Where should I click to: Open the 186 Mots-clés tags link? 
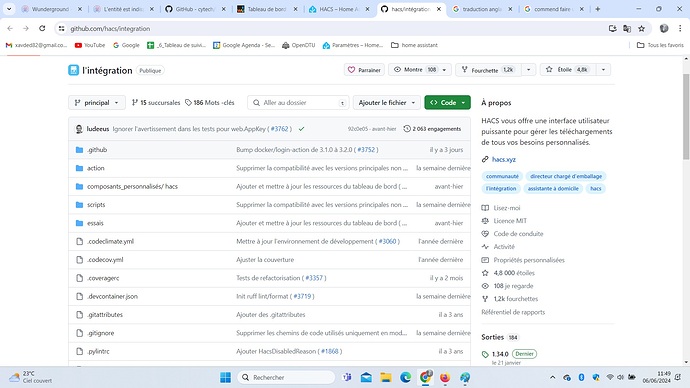(x=209, y=102)
